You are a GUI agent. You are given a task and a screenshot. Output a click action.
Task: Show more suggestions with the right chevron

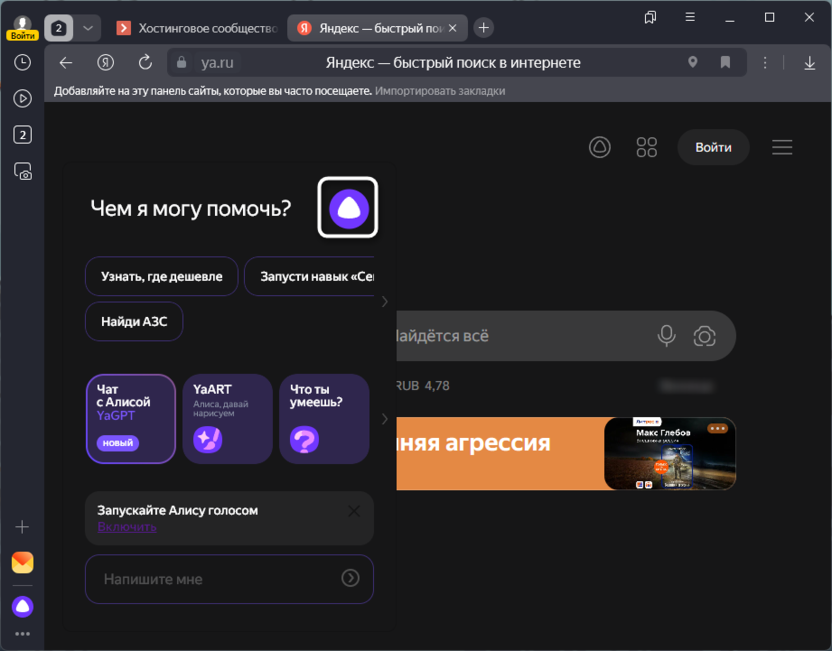(x=385, y=301)
